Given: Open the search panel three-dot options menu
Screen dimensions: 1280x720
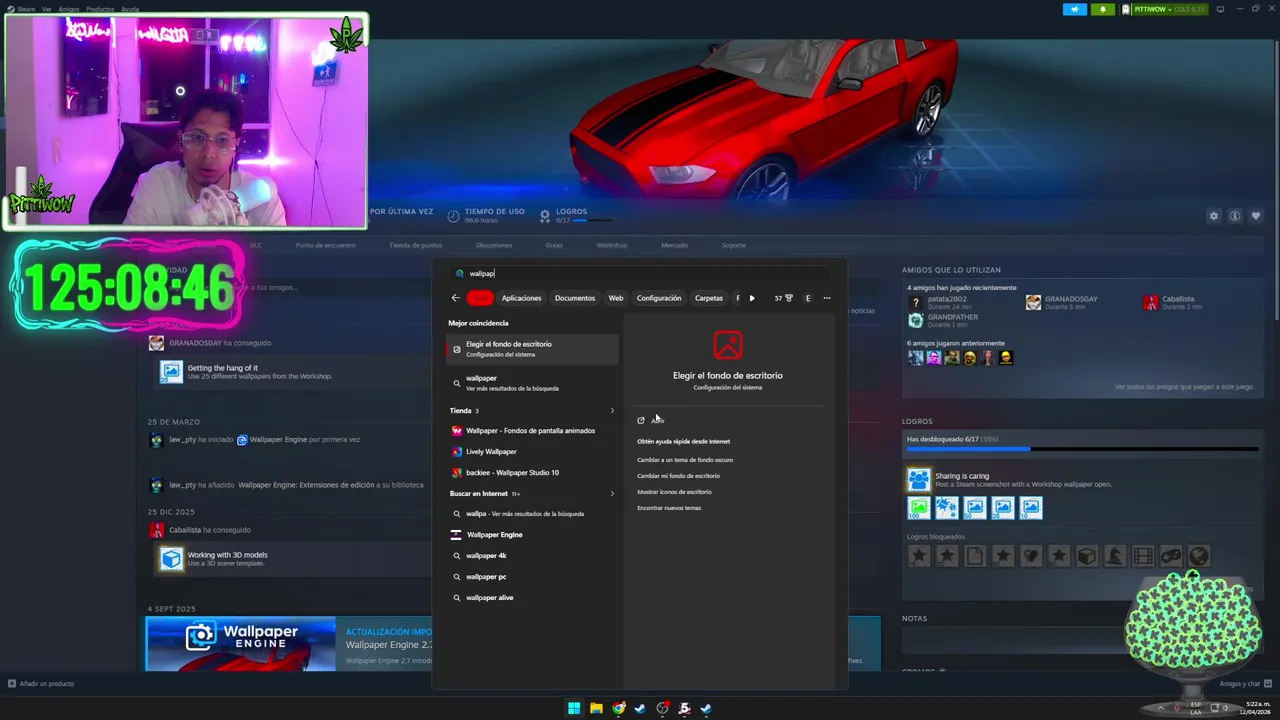Looking at the screenshot, I should pyautogui.click(x=827, y=298).
